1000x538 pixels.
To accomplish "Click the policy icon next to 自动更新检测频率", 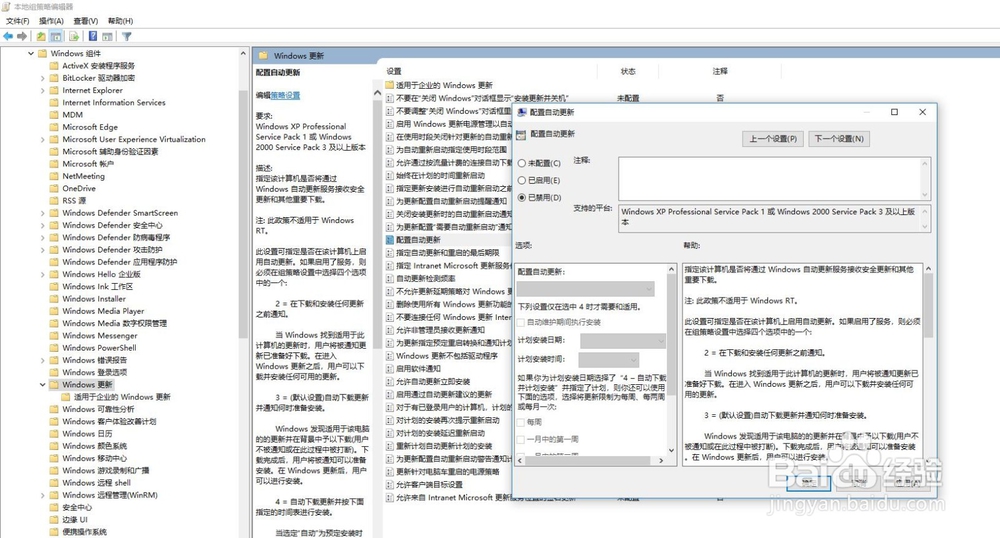I will pos(390,279).
